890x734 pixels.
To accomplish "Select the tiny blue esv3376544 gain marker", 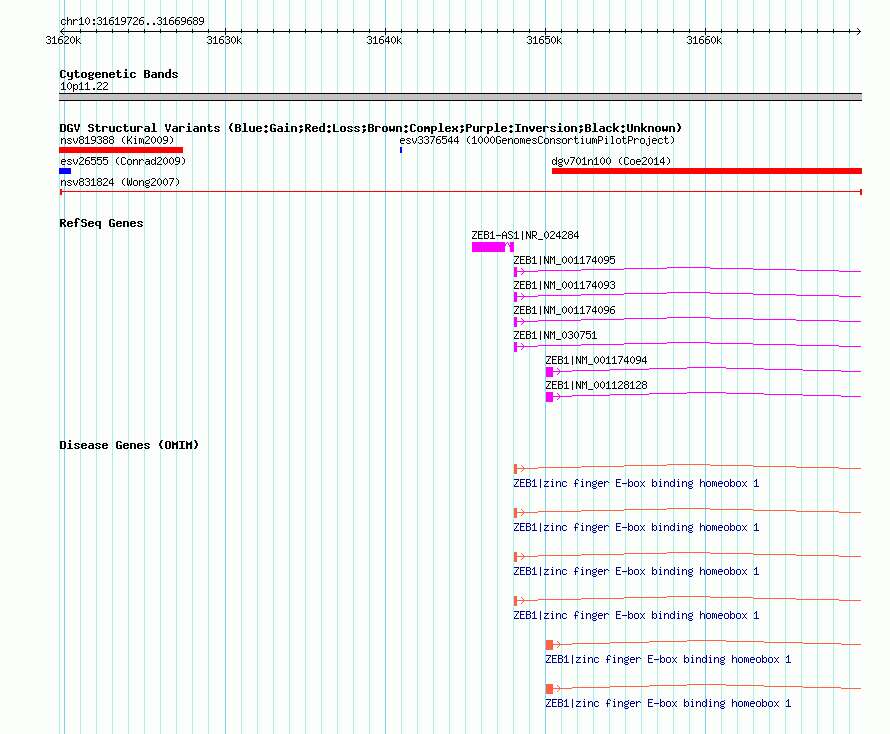I will tap(401, 150).
